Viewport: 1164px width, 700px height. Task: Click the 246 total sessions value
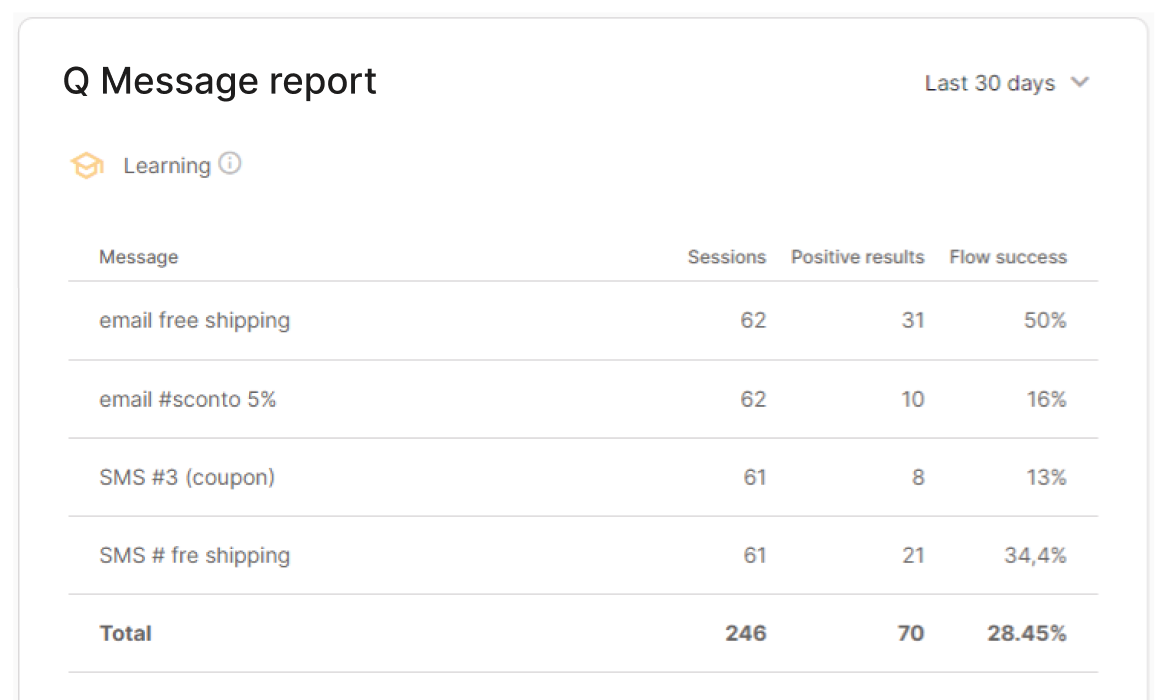[x=746, y=633]
